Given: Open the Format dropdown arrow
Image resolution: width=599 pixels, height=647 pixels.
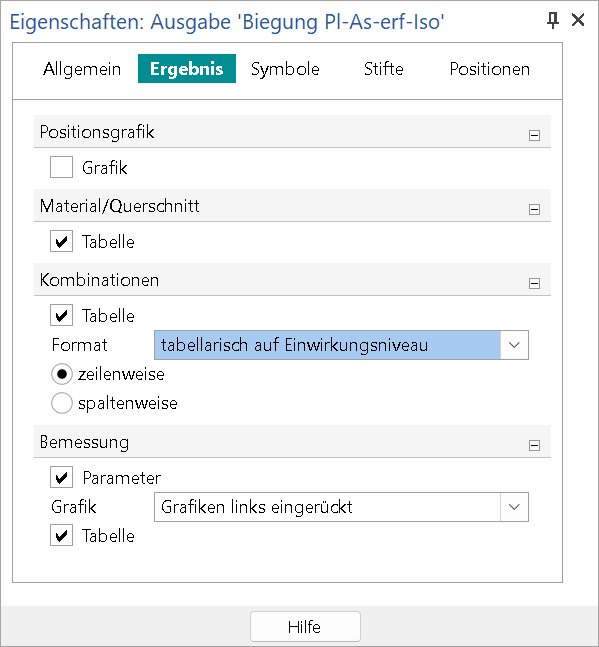Looking at the screenshot, I should pyautogui.click(x=514, y=345).
